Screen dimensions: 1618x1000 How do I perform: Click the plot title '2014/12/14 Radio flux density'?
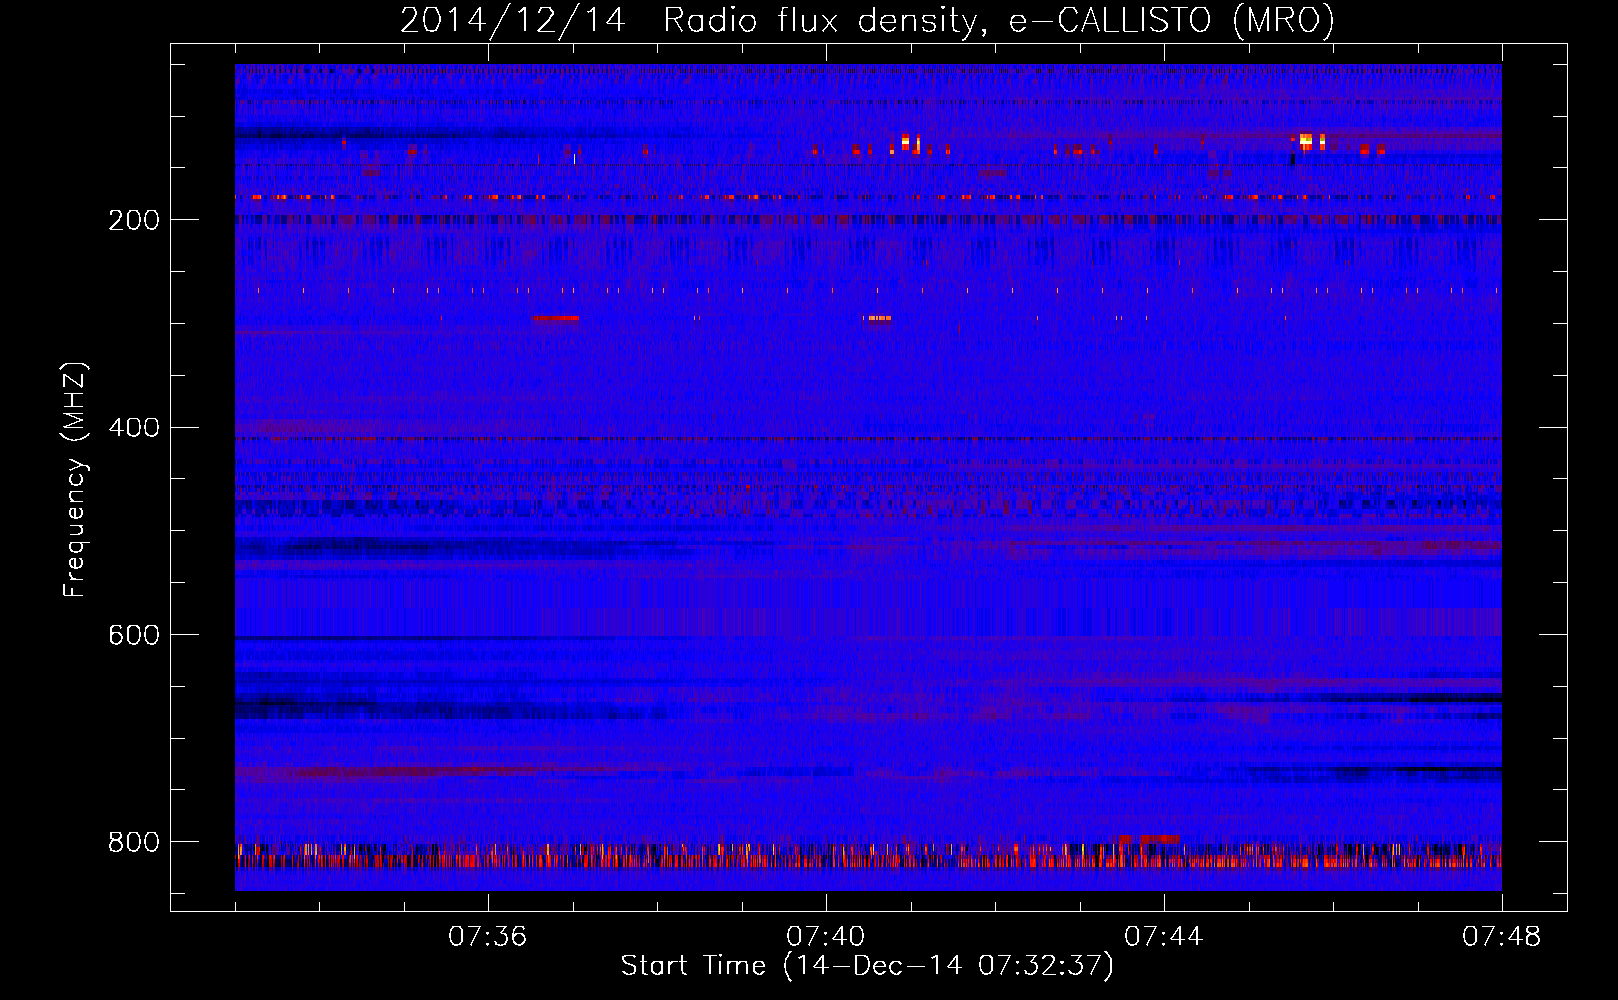[x=867, y=20]
